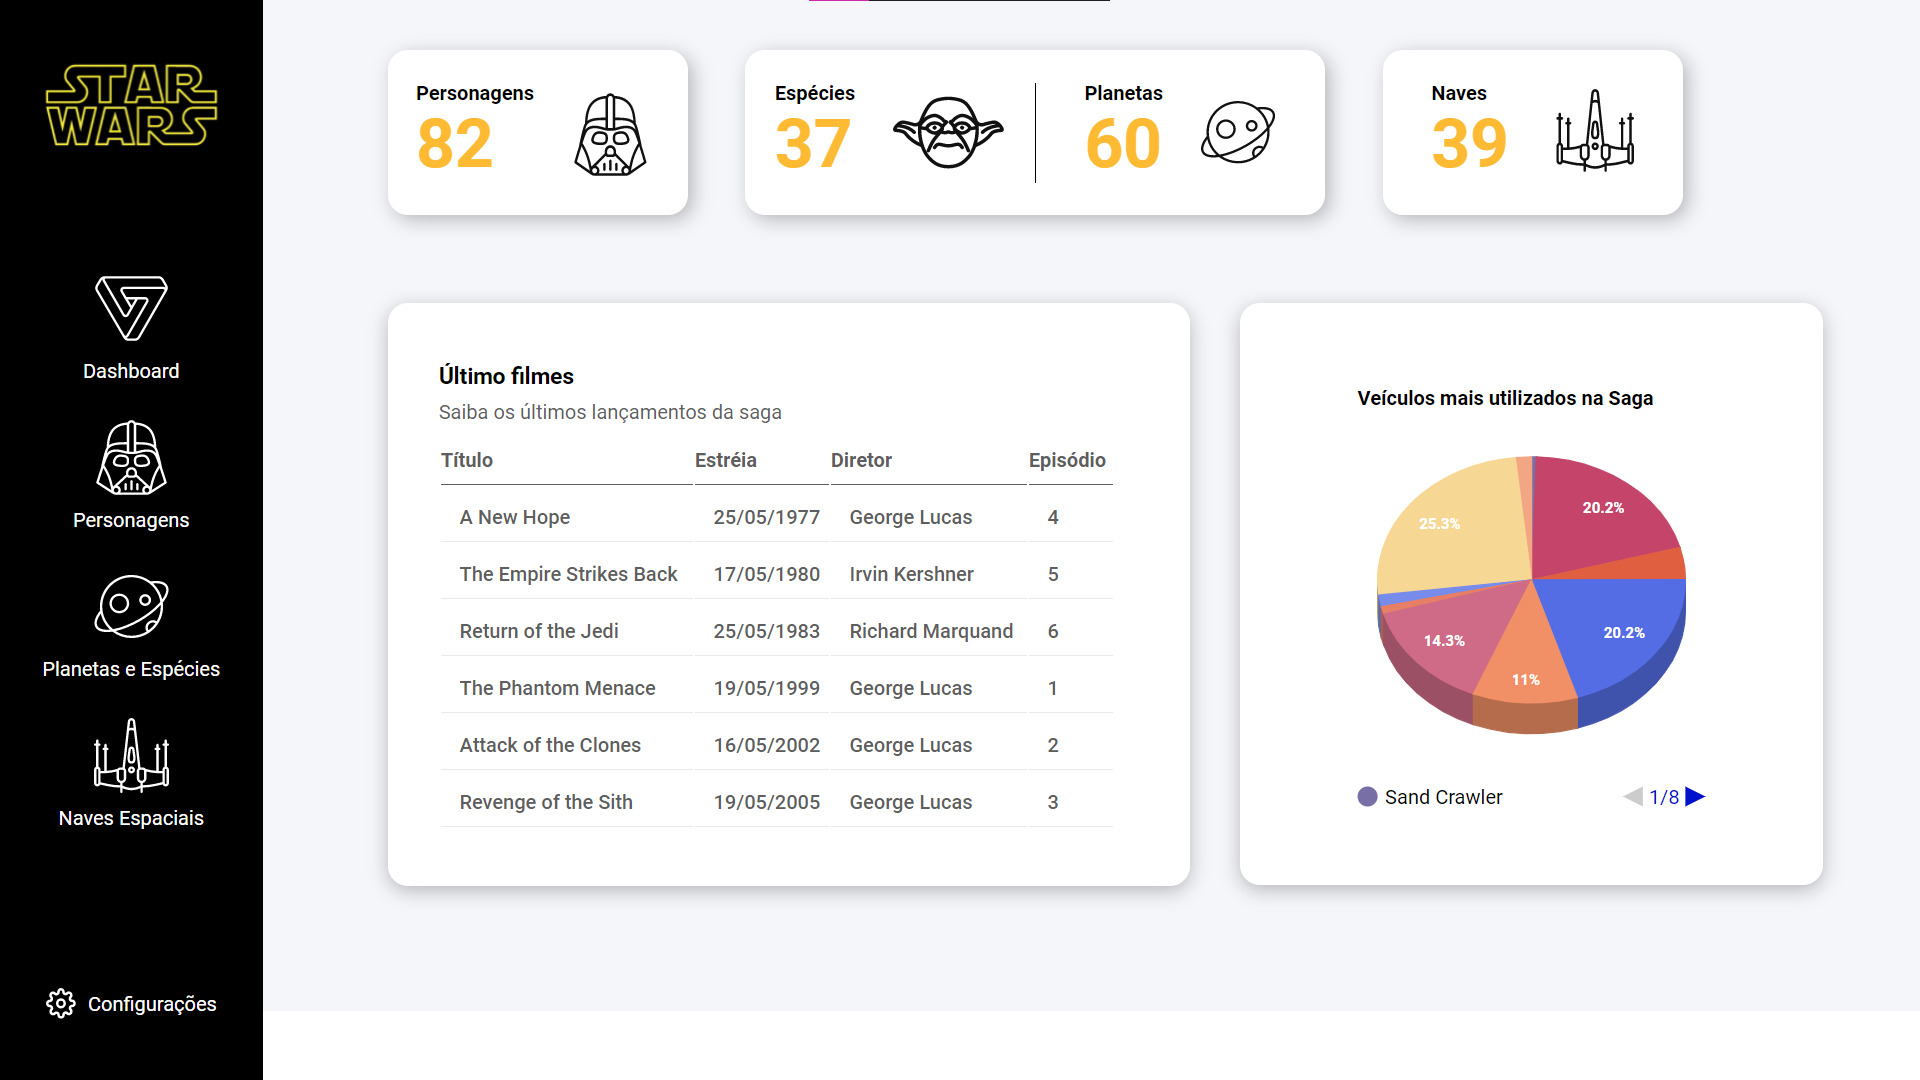The height and width of the screenshot is (1080, 1920).
Task: Open Personagens menu label
Action: pos(131,520)
